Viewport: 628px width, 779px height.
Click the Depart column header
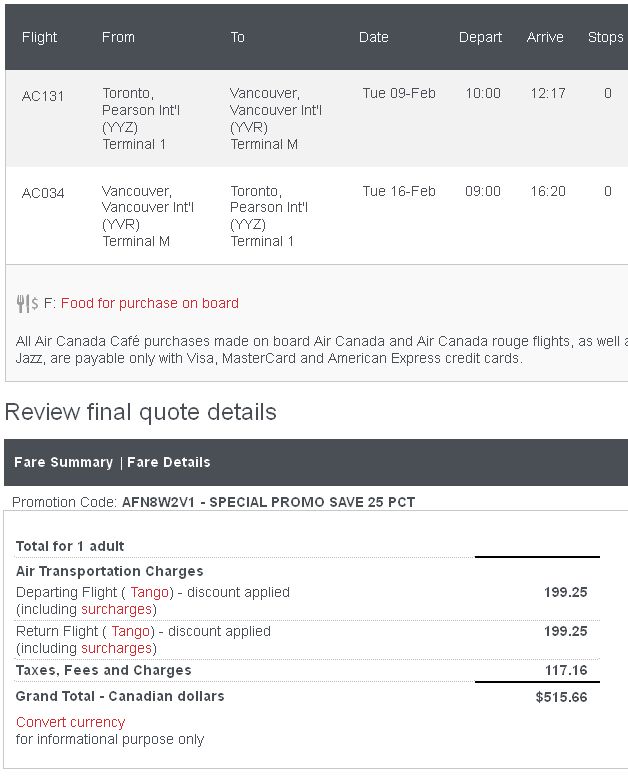click(x=480, y=37)
